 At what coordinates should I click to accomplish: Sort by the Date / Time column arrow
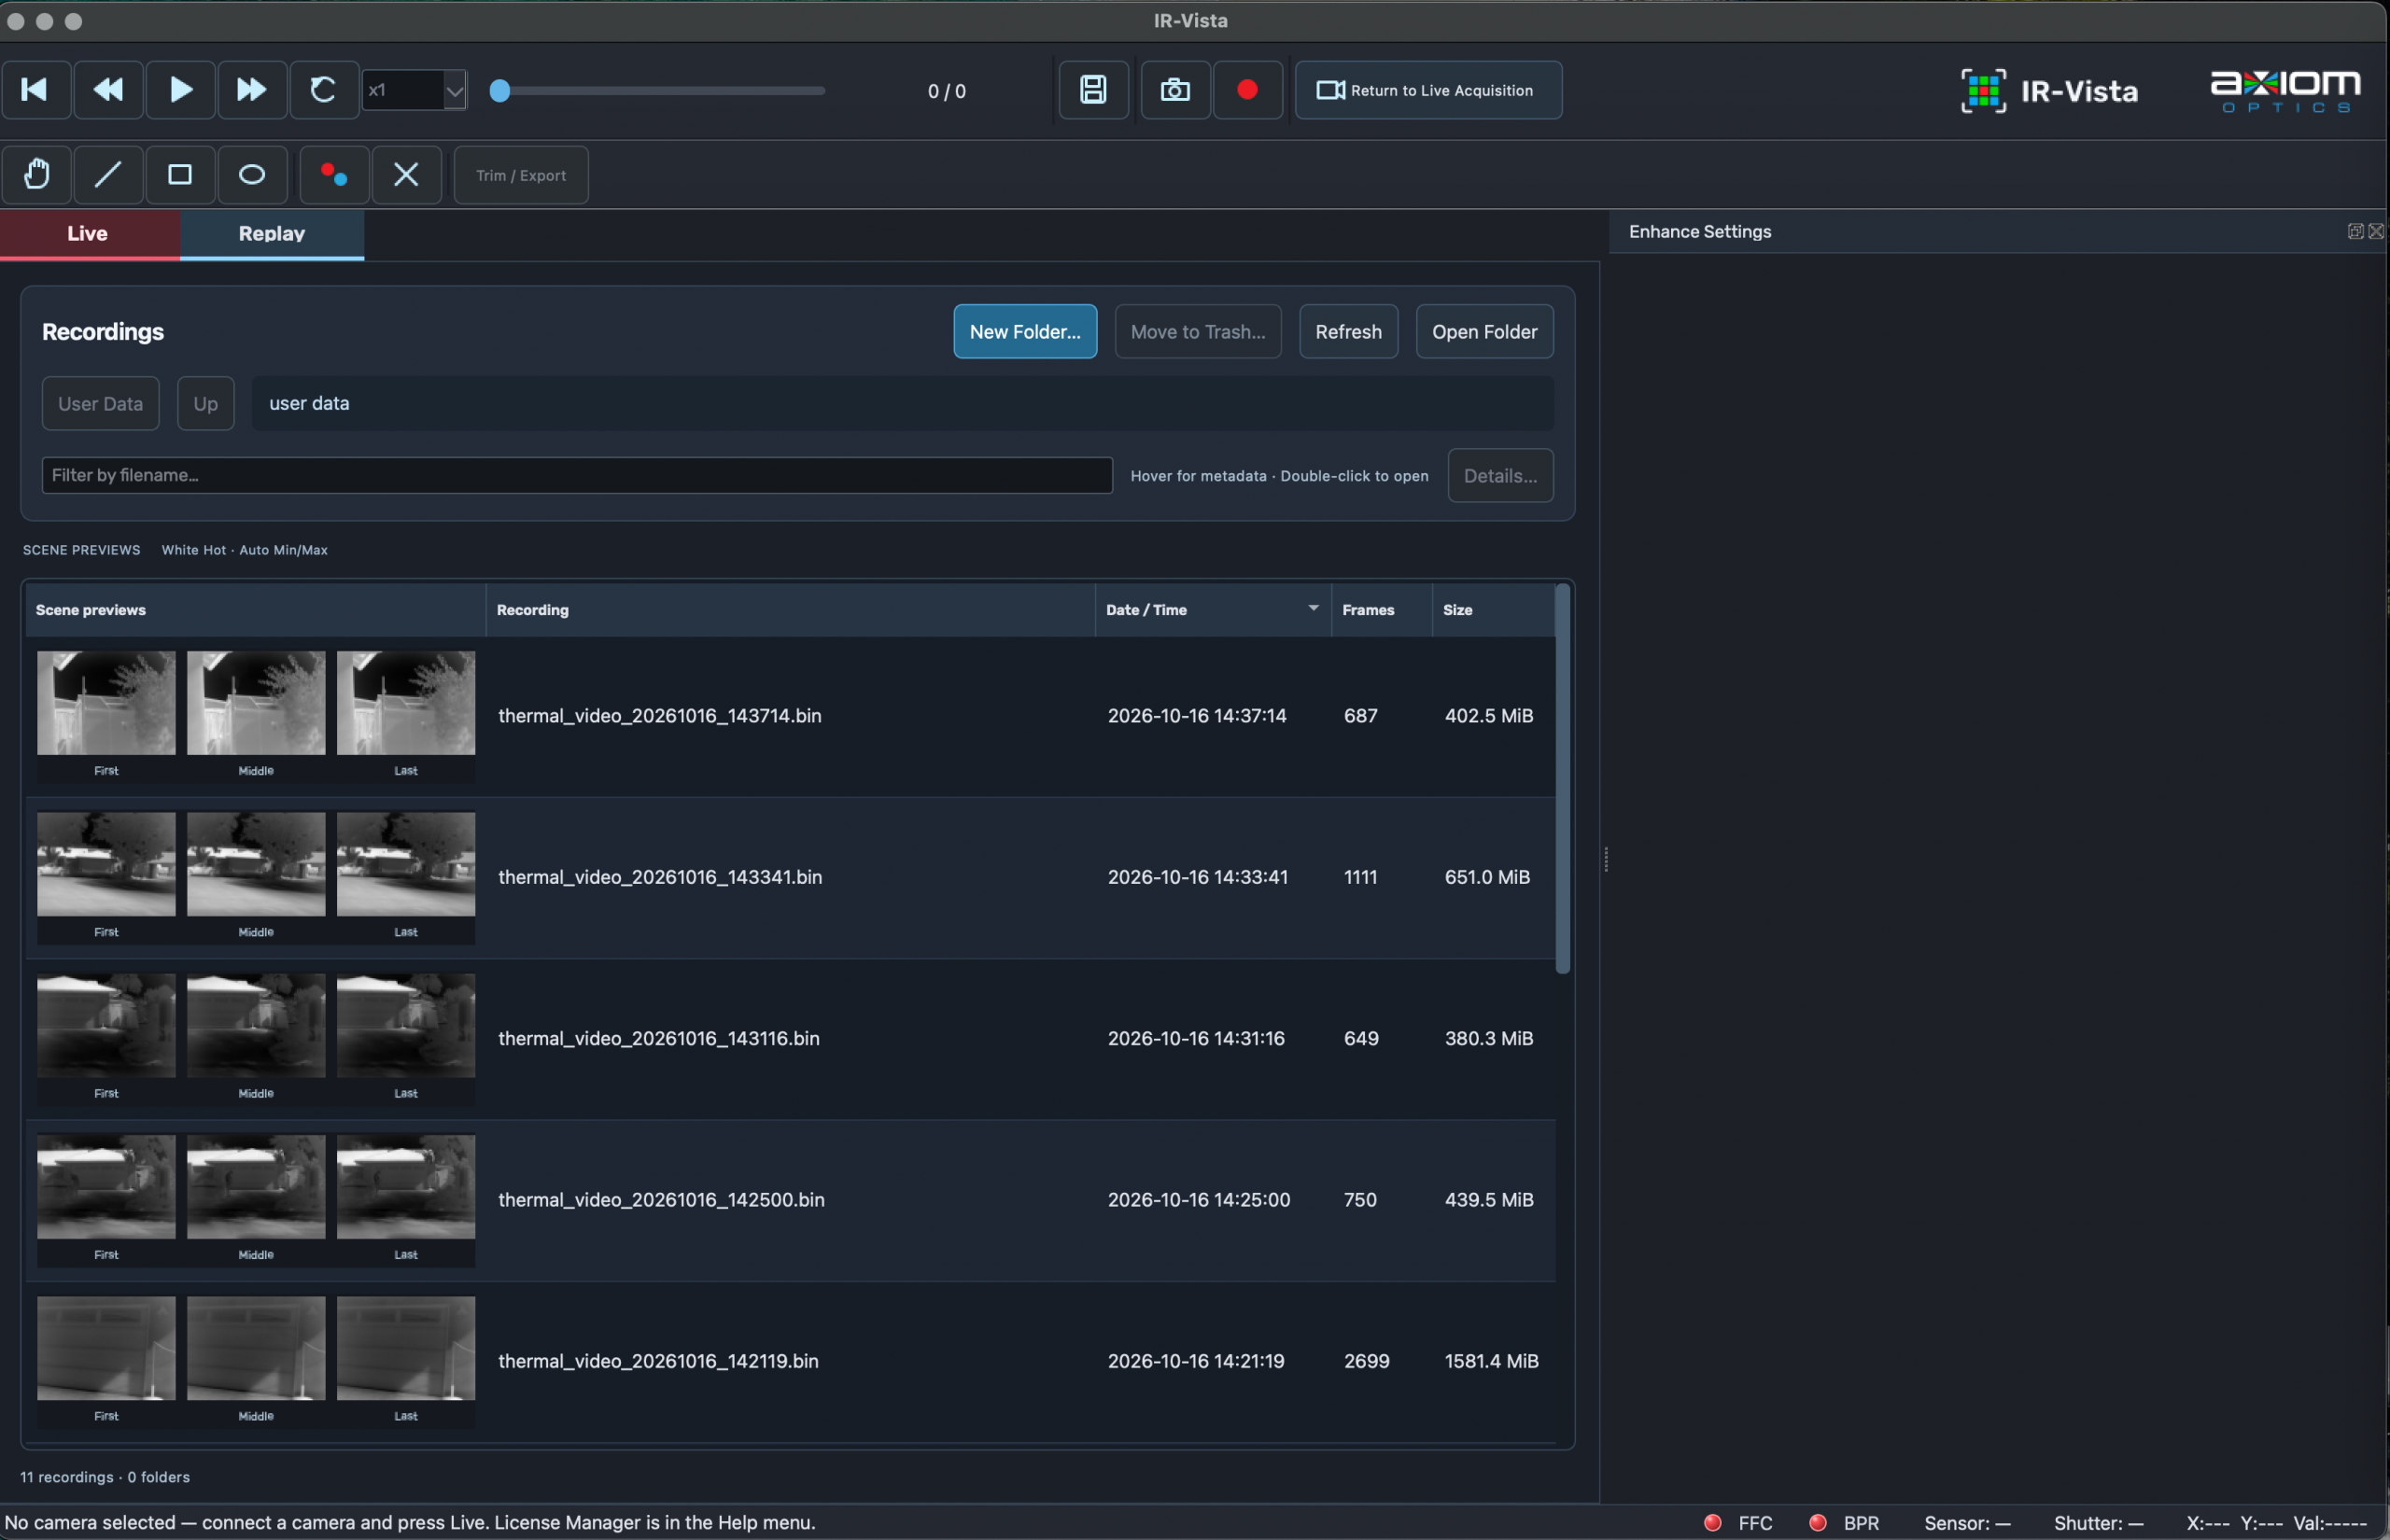click(x=1313, y=608)
